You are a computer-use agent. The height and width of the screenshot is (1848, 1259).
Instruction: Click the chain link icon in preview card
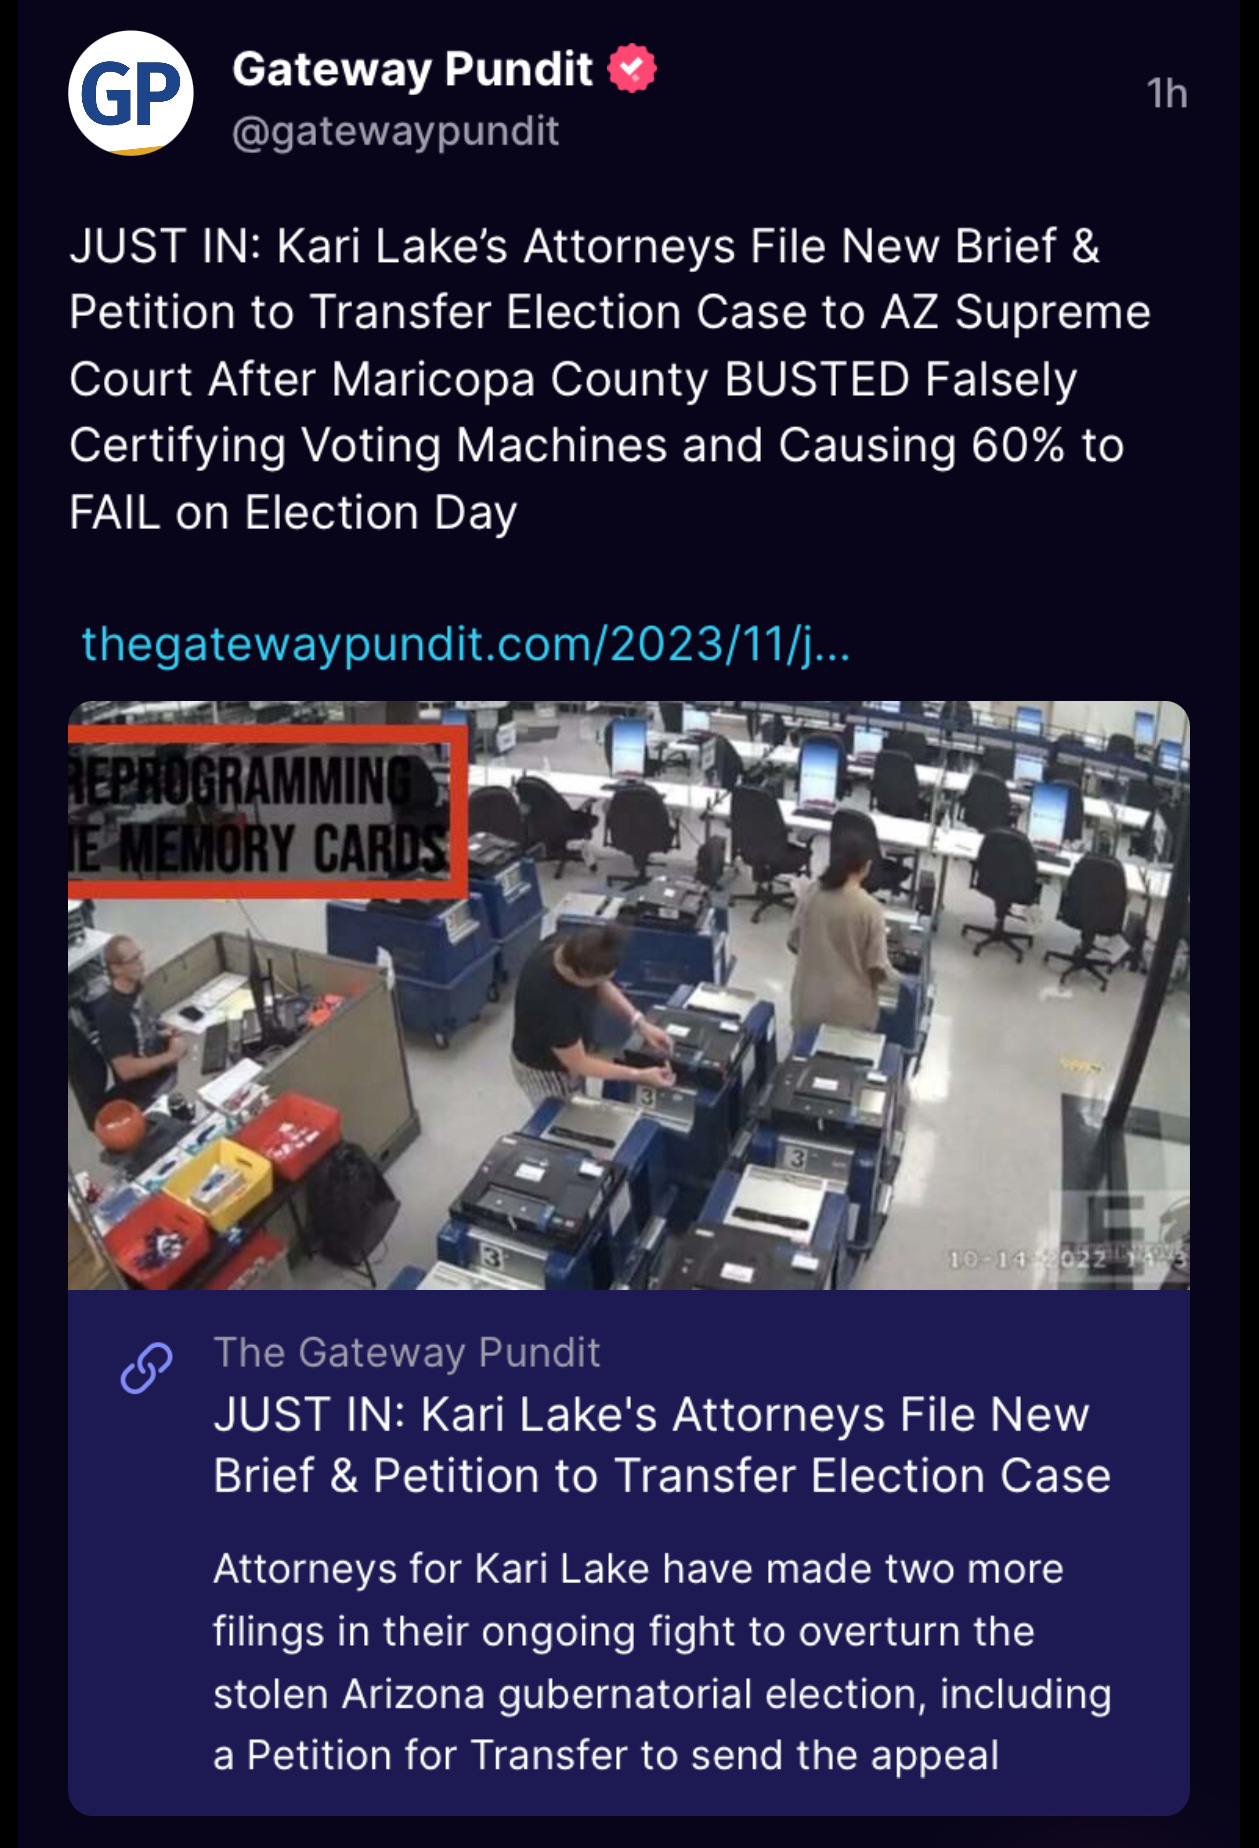(x=147, y=1368)
